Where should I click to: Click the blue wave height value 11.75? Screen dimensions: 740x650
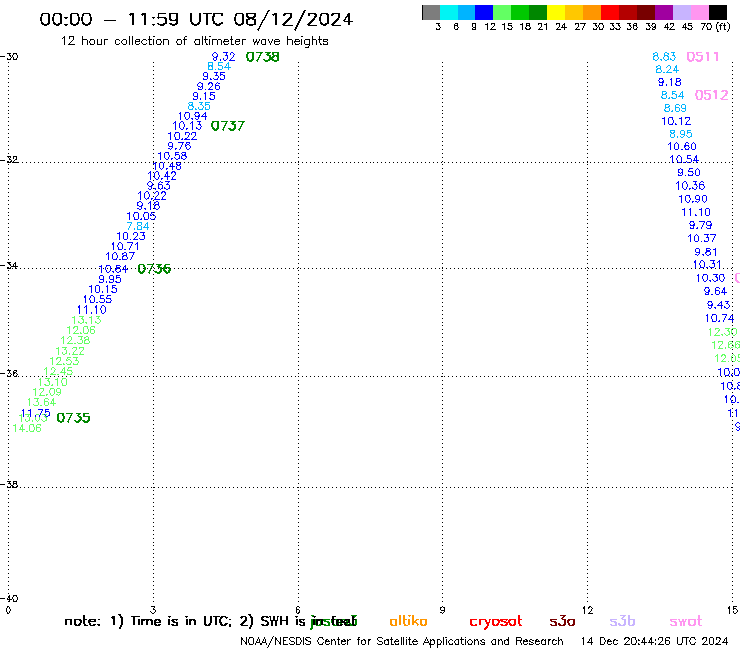(x=35, y=413)
